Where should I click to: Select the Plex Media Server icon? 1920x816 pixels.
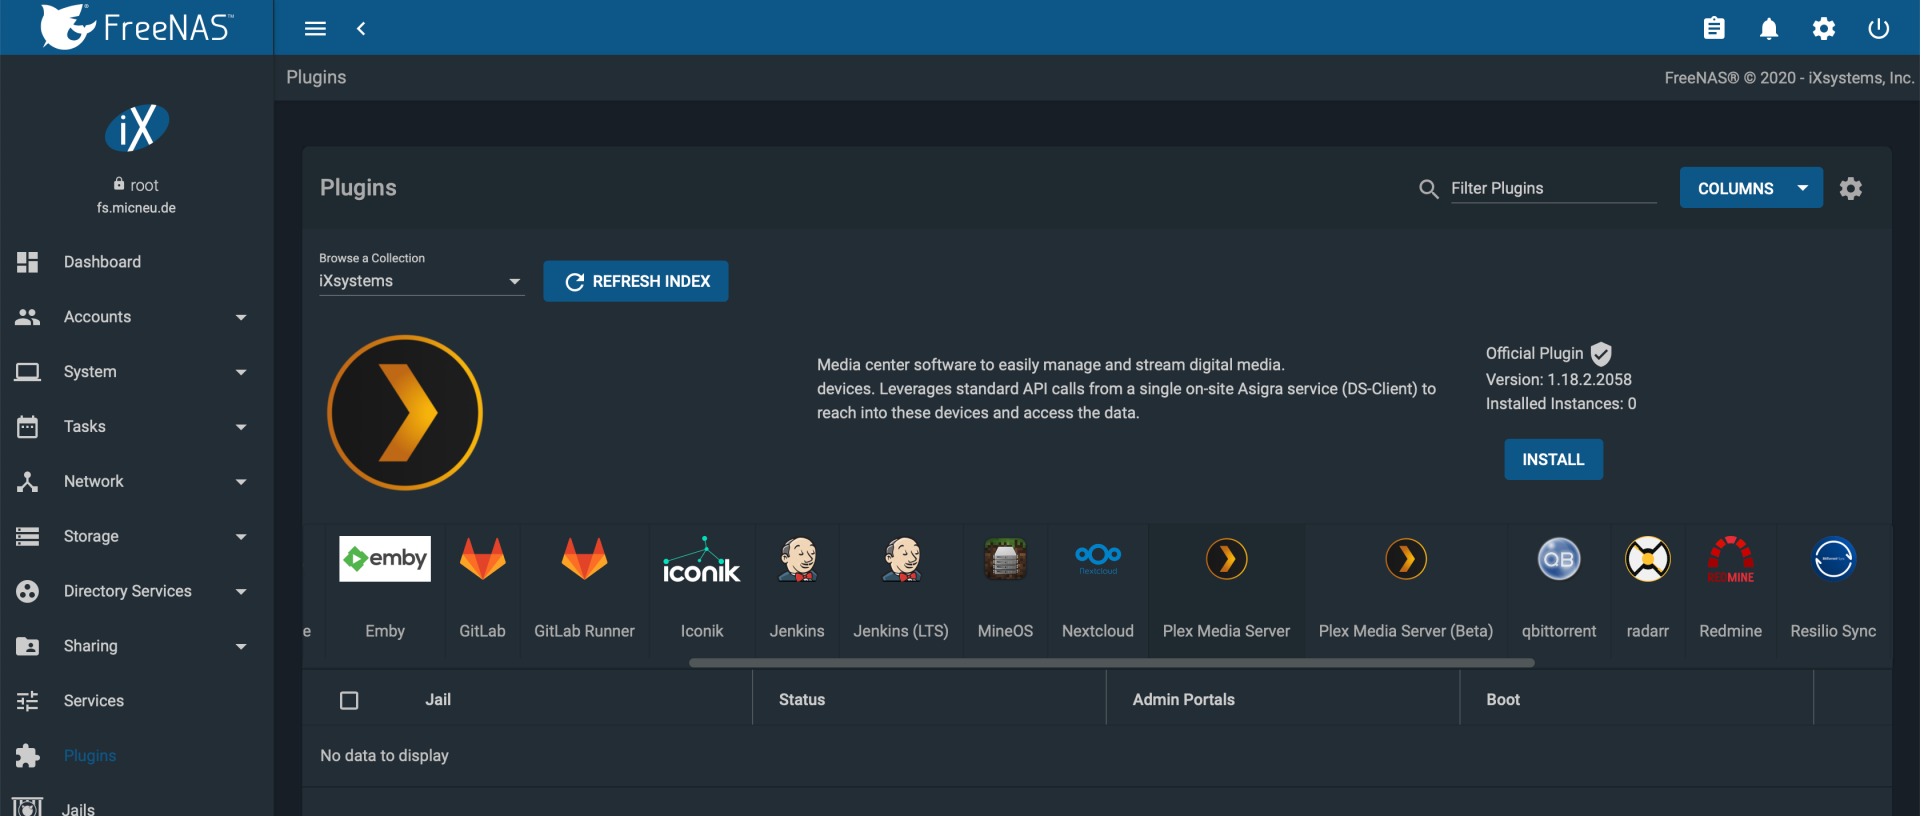(x=1226, y=559)
